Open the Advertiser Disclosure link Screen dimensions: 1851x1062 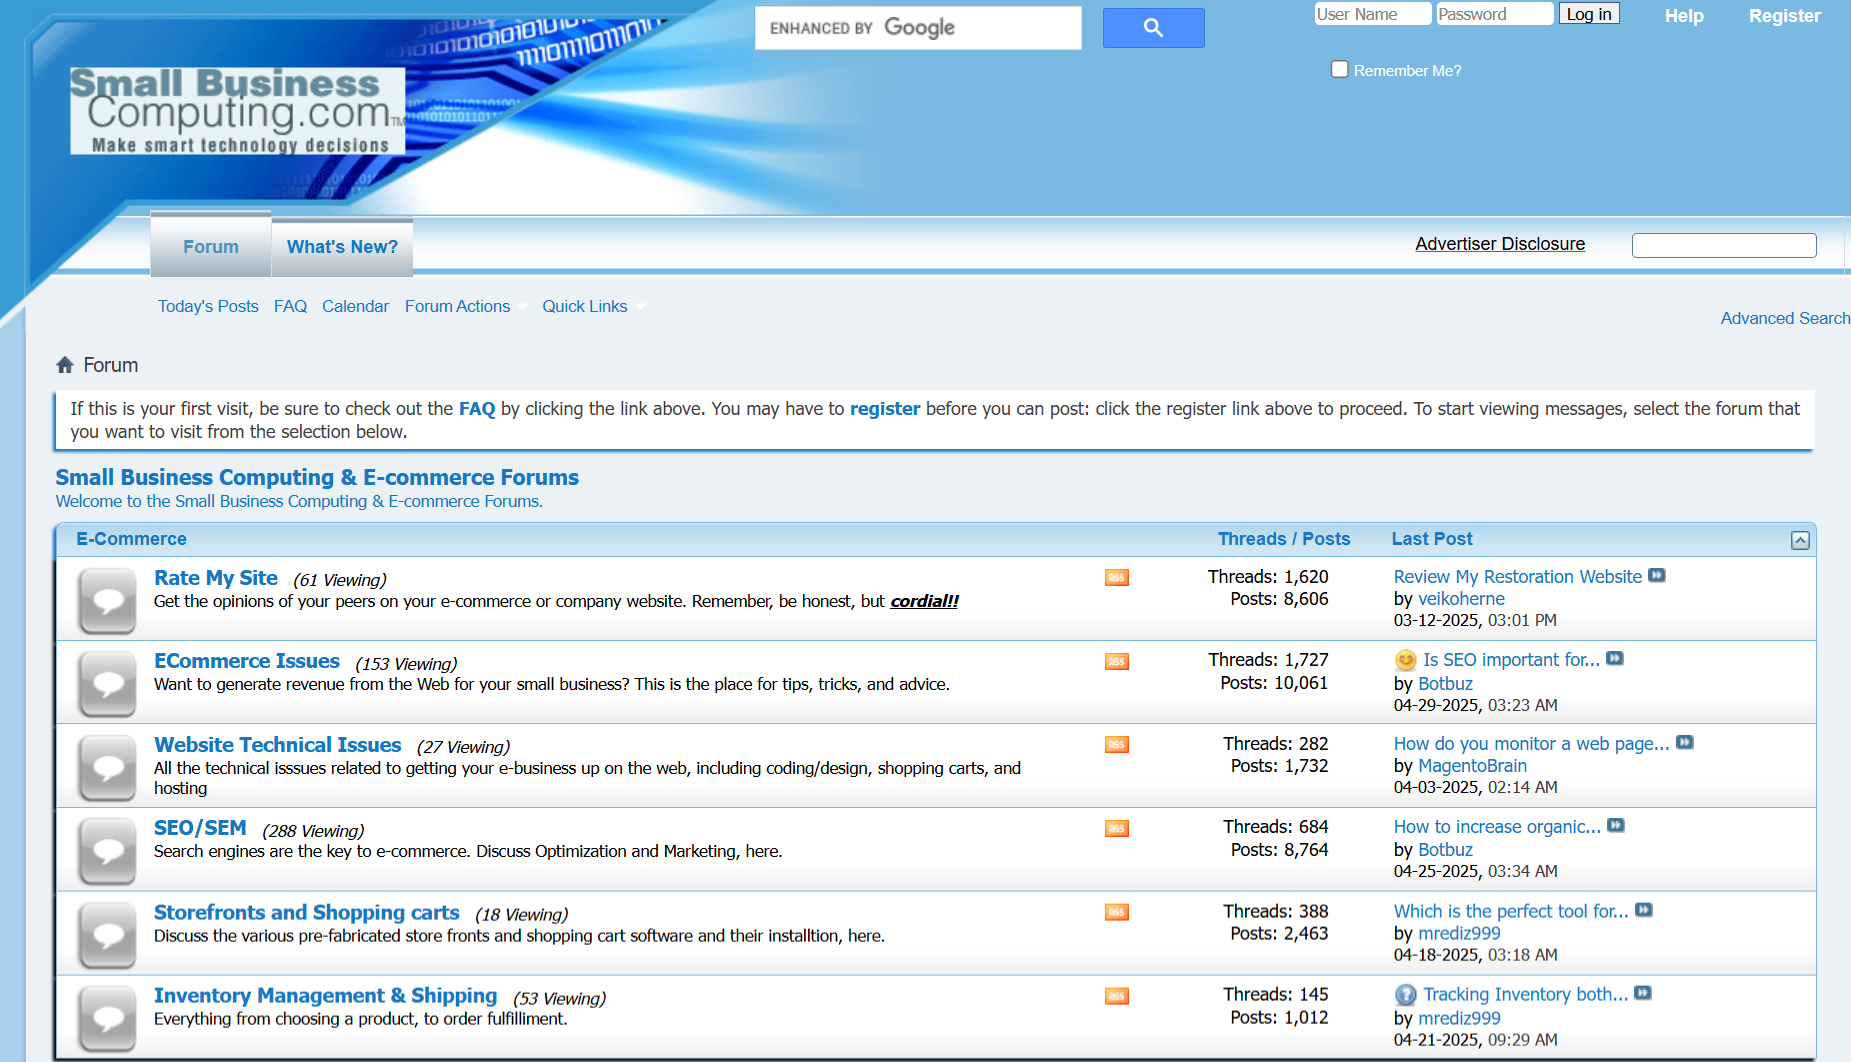1500,244
